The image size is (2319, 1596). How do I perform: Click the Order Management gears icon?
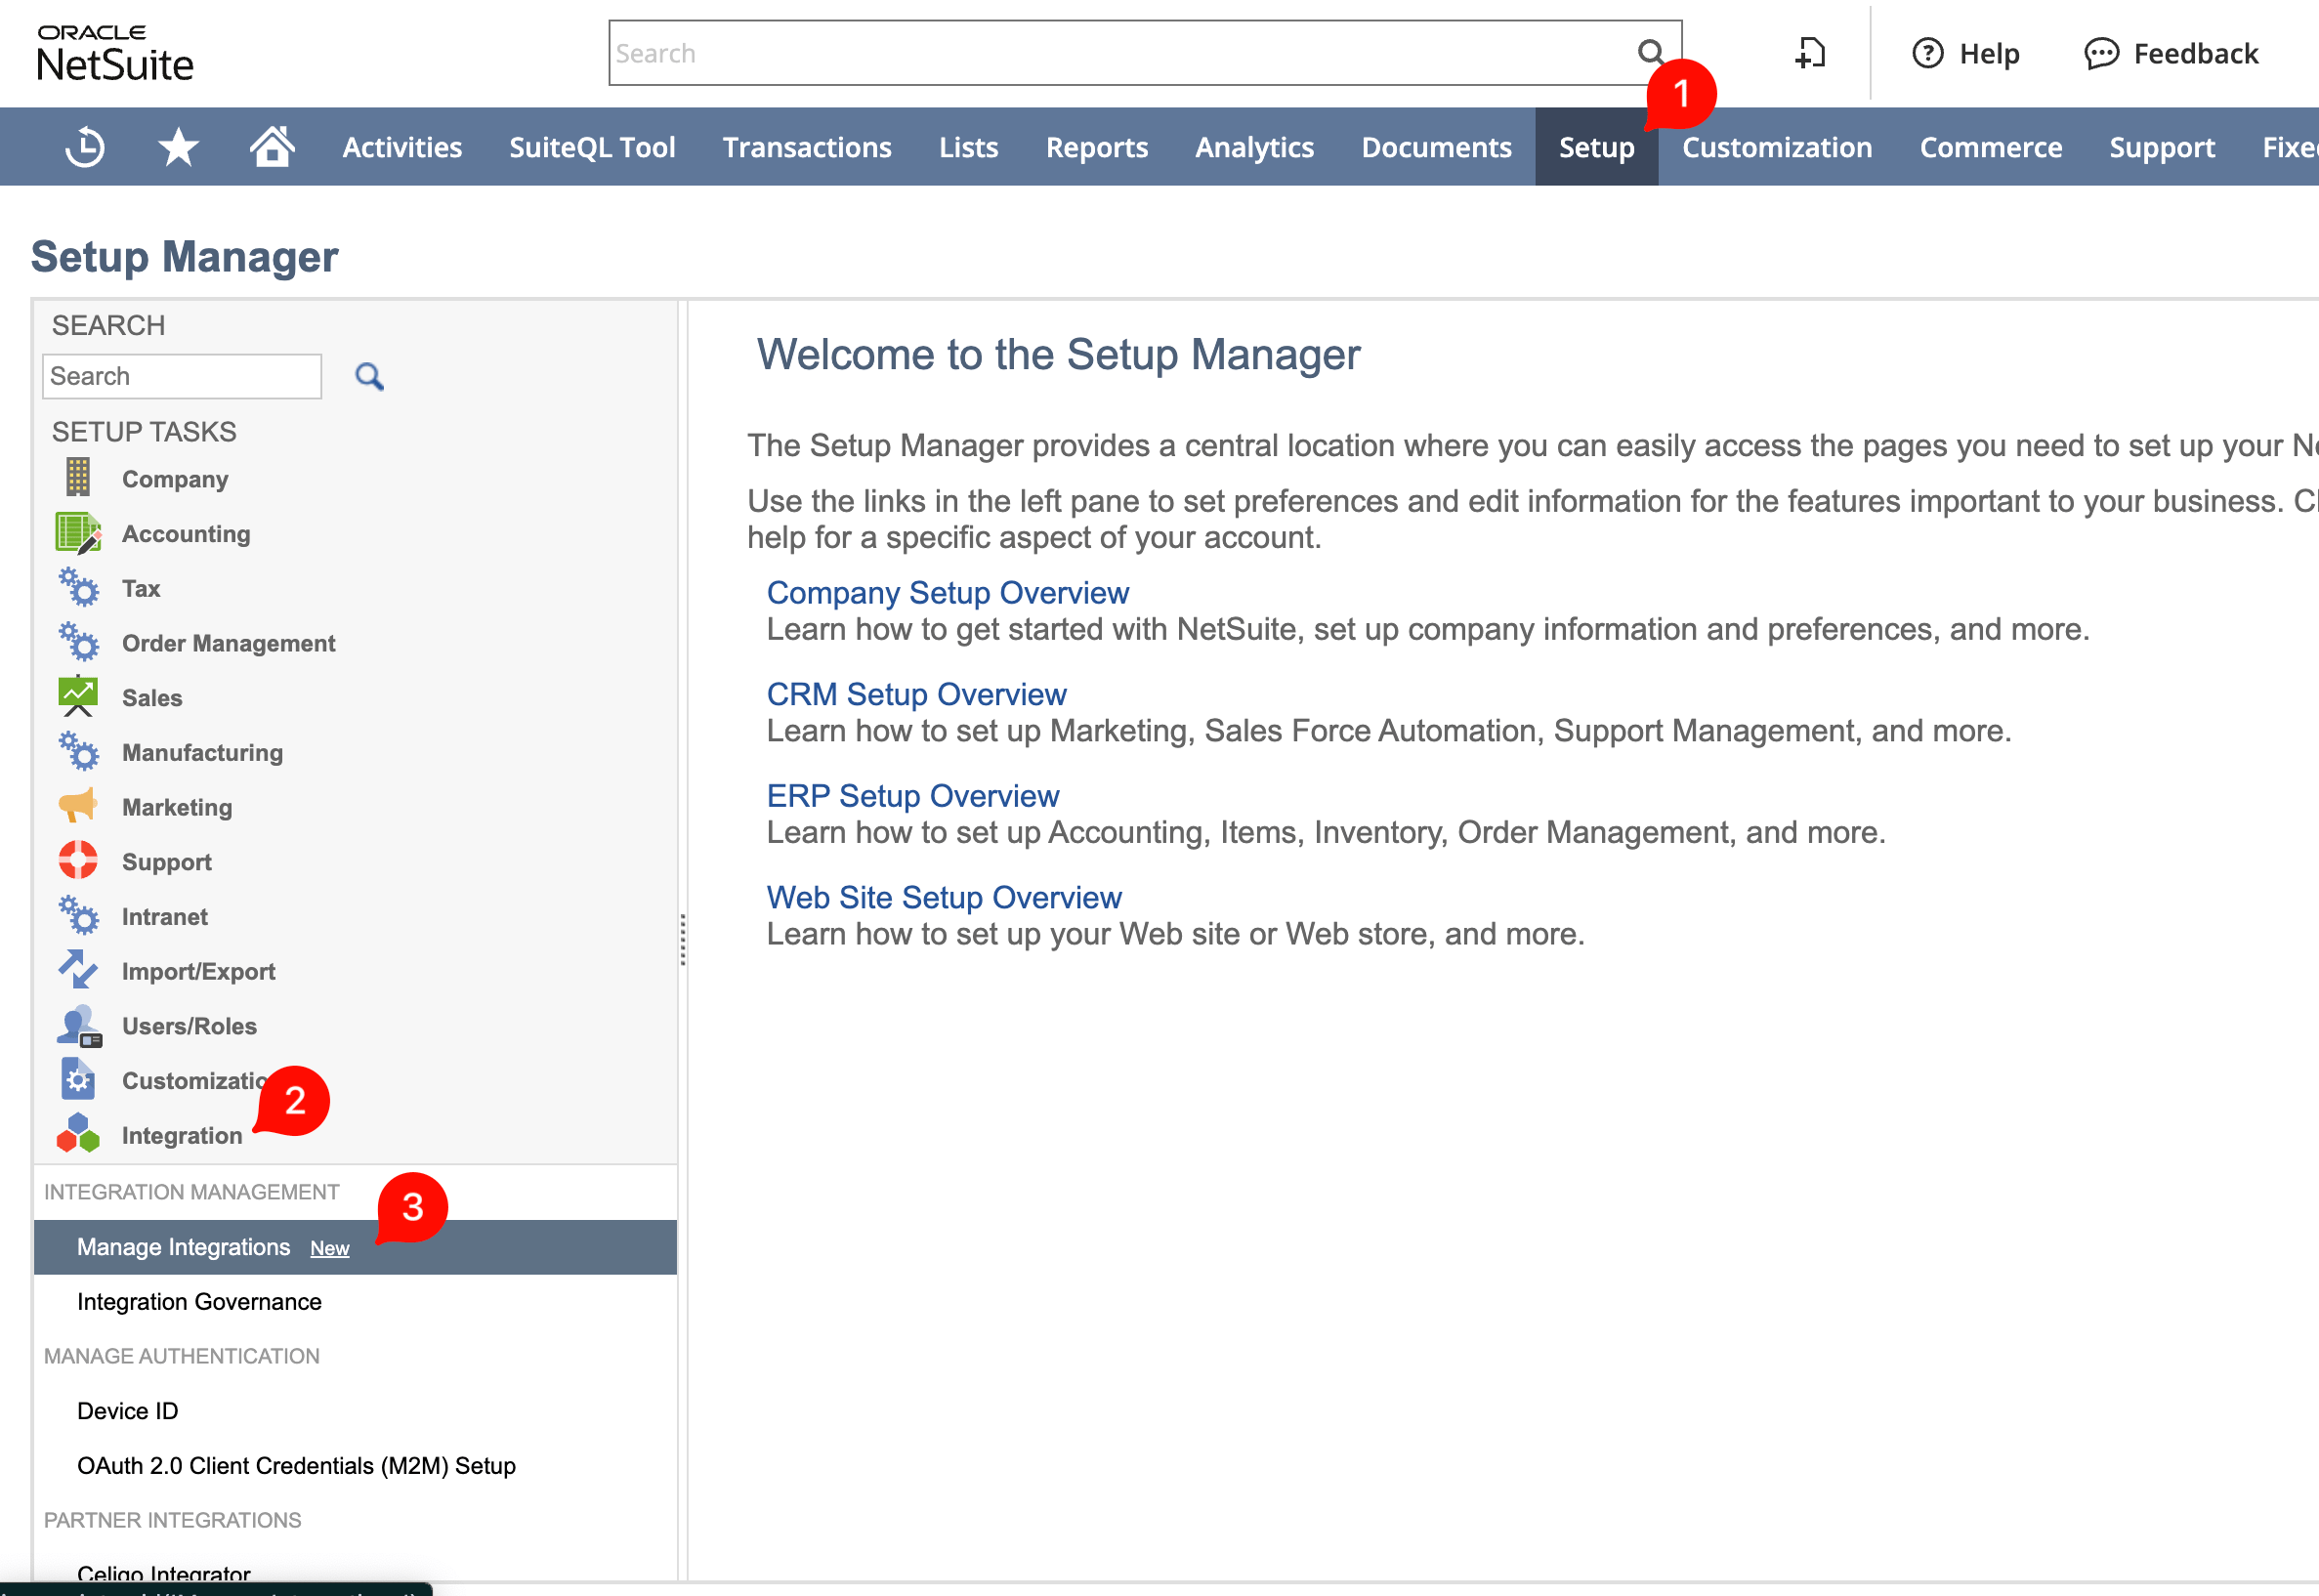(x=78, y=642)
